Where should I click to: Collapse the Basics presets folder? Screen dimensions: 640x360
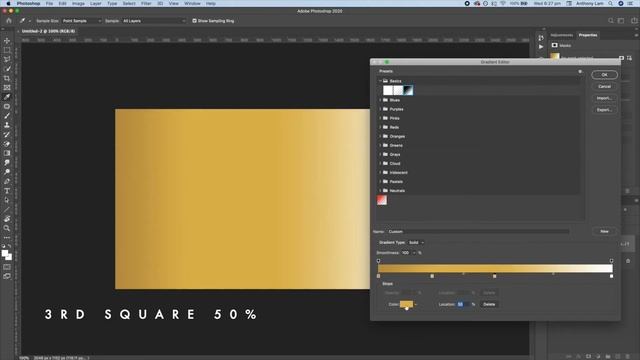coord(380,81)
